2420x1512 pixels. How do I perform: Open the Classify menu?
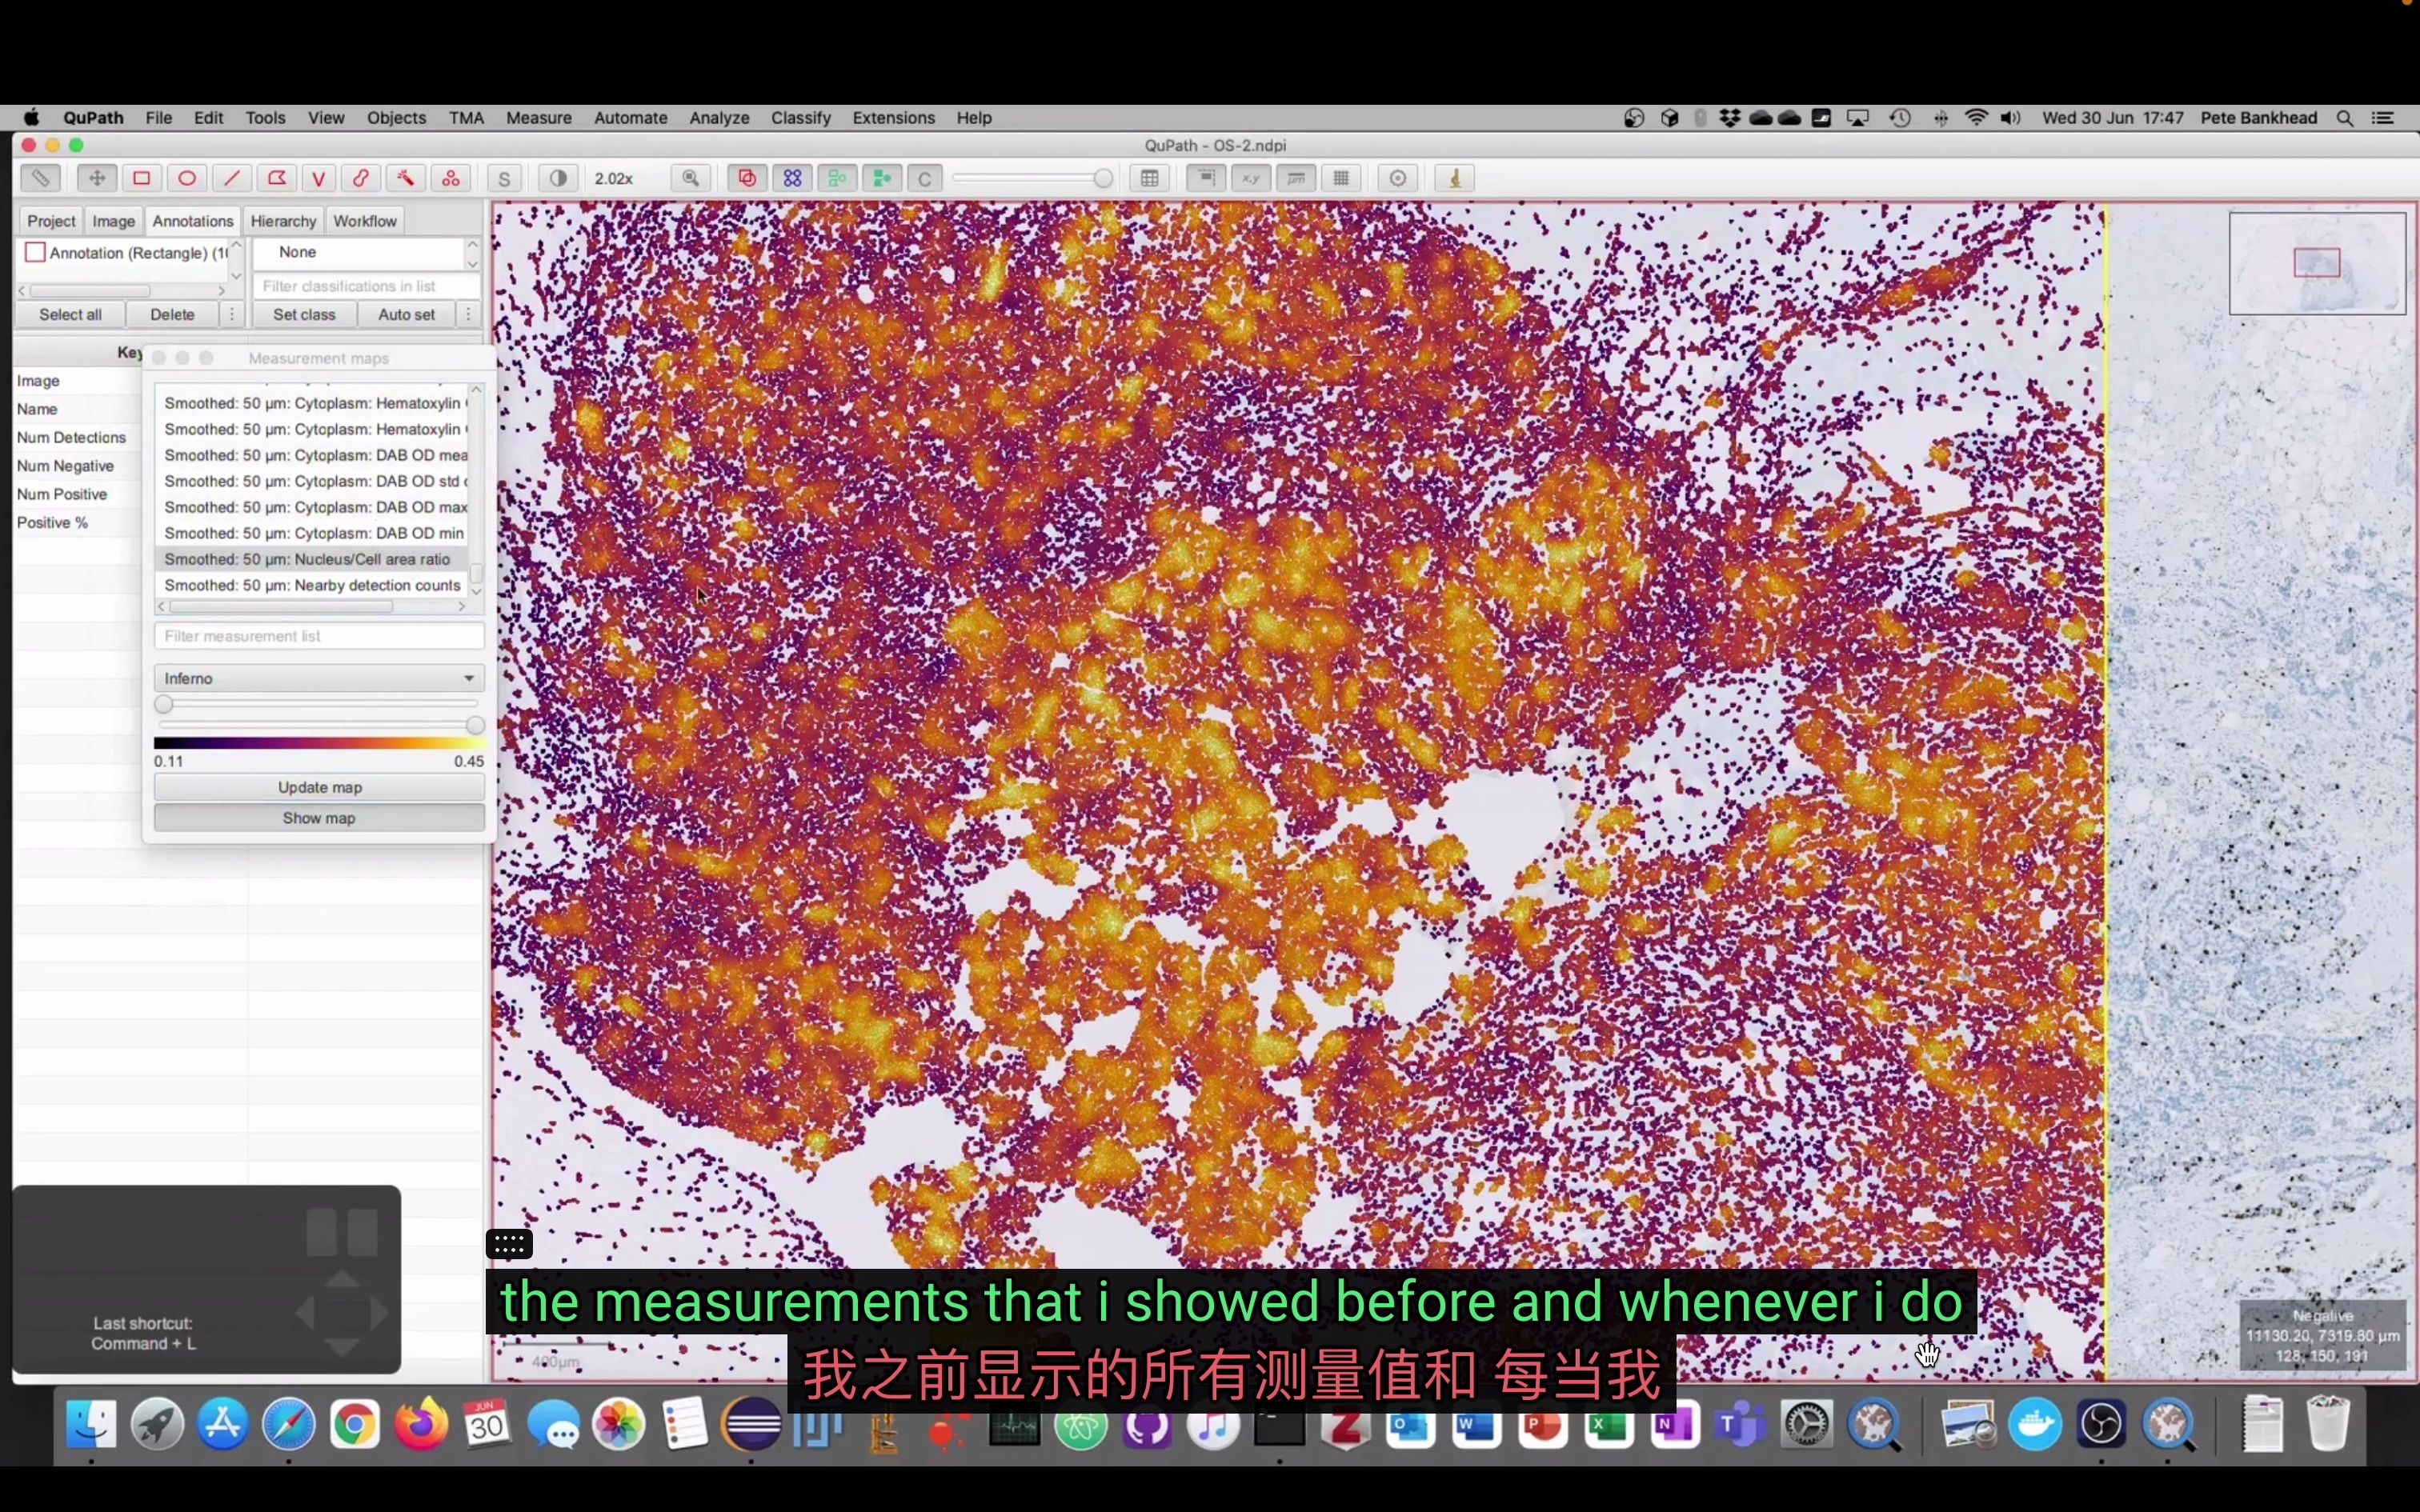(799, 117)
